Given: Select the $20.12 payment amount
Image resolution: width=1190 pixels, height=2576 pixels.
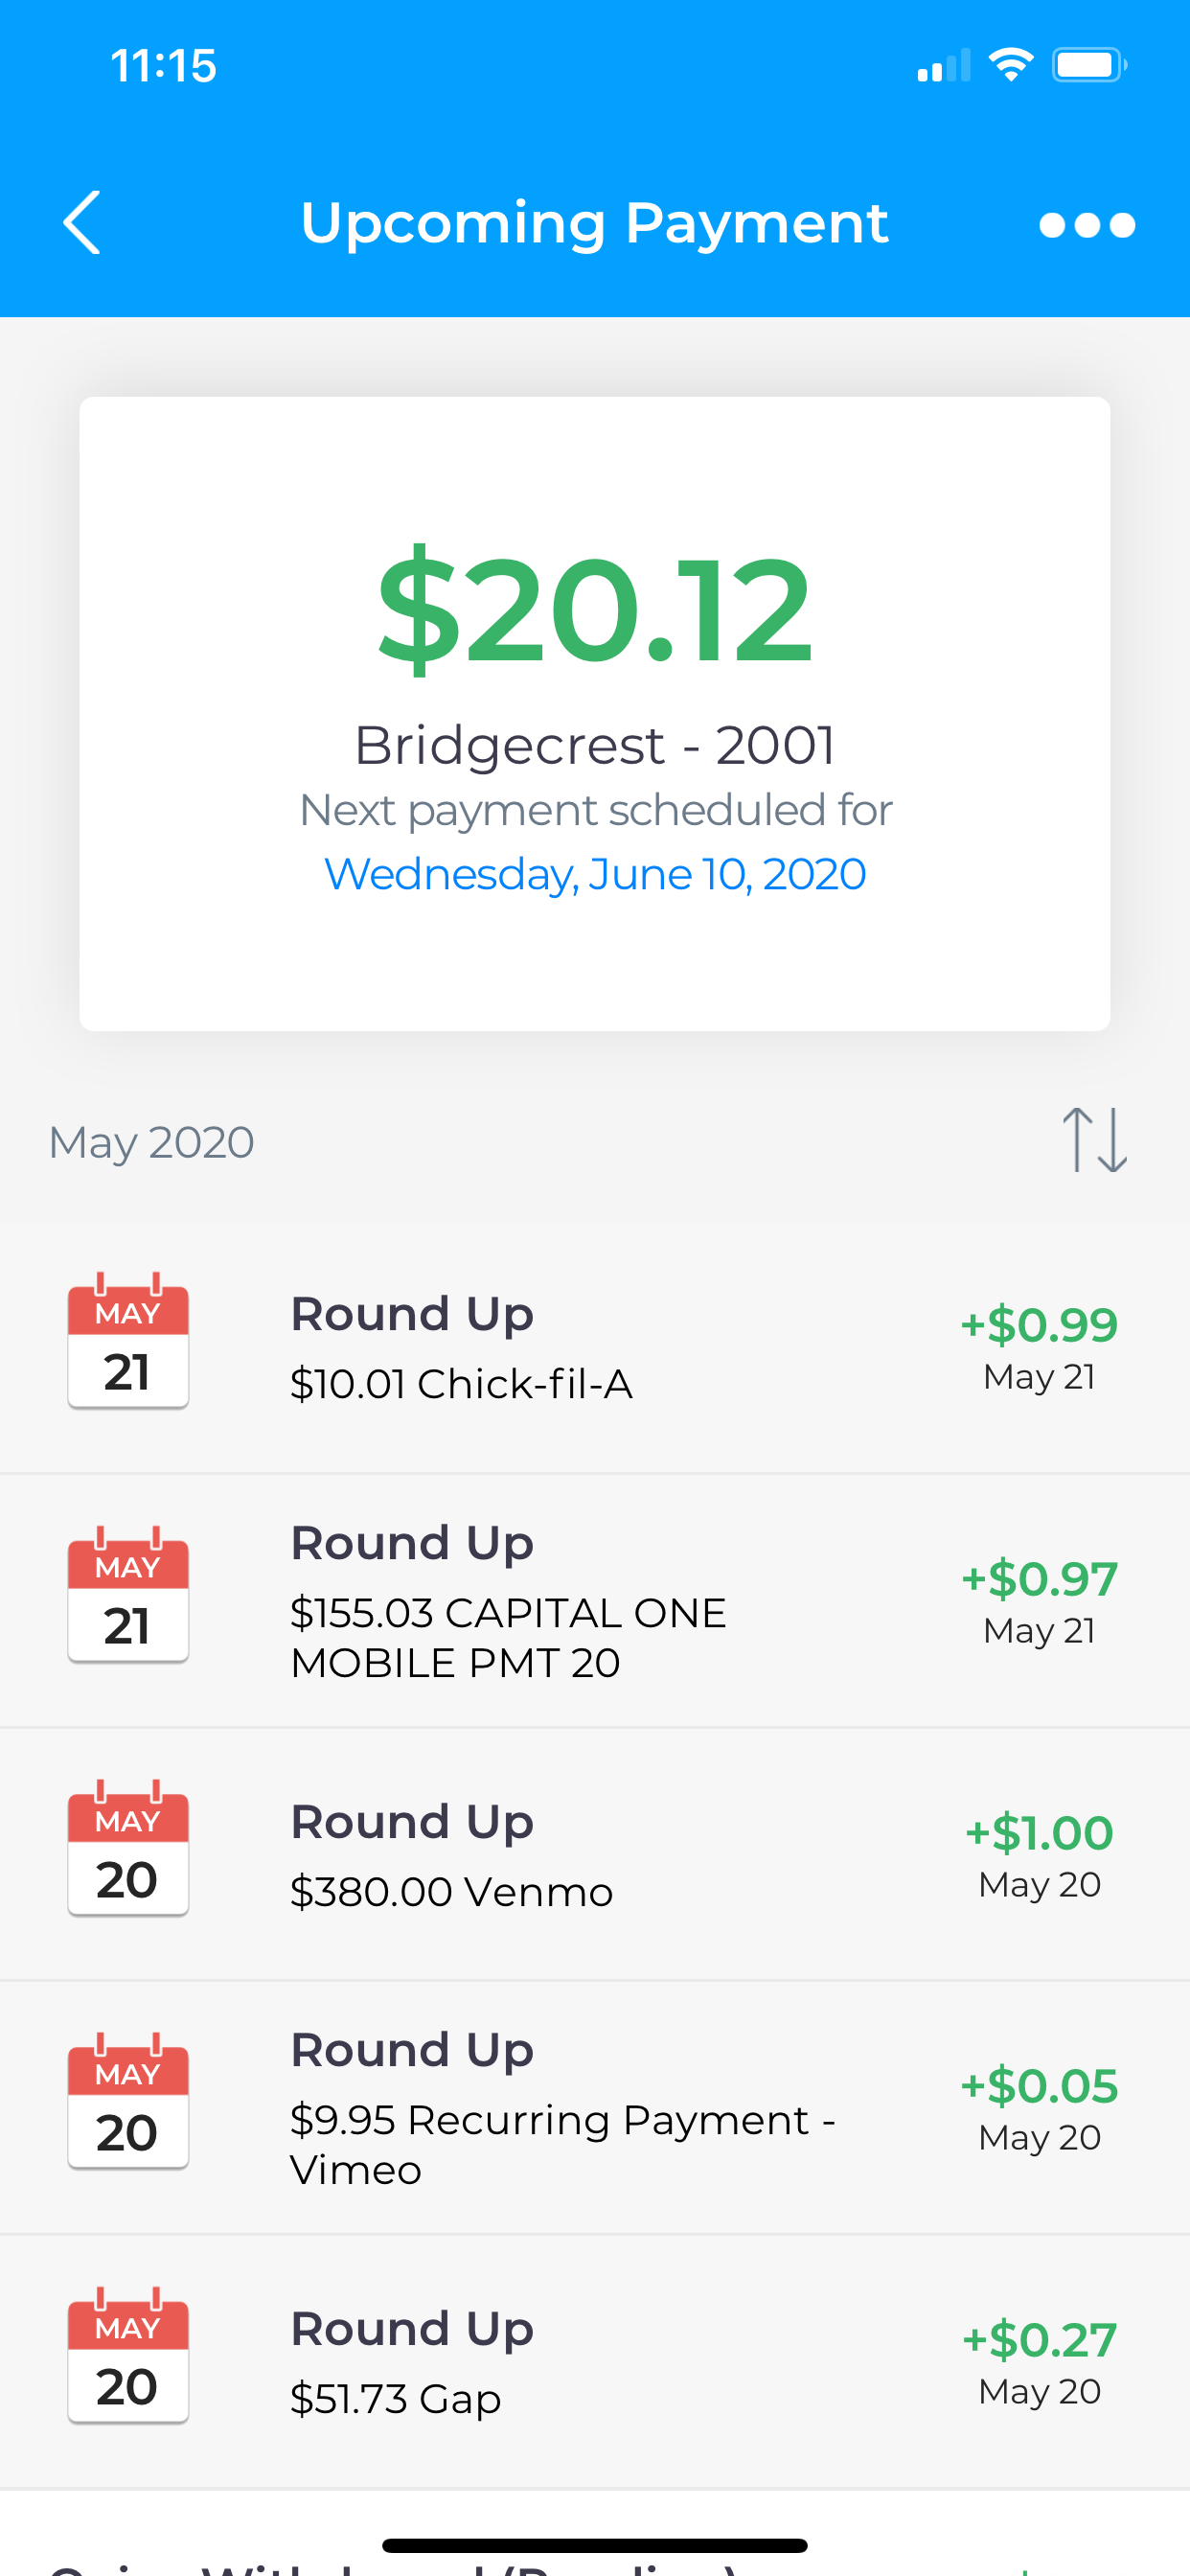Looking at the screenshot, I should 595,610.
